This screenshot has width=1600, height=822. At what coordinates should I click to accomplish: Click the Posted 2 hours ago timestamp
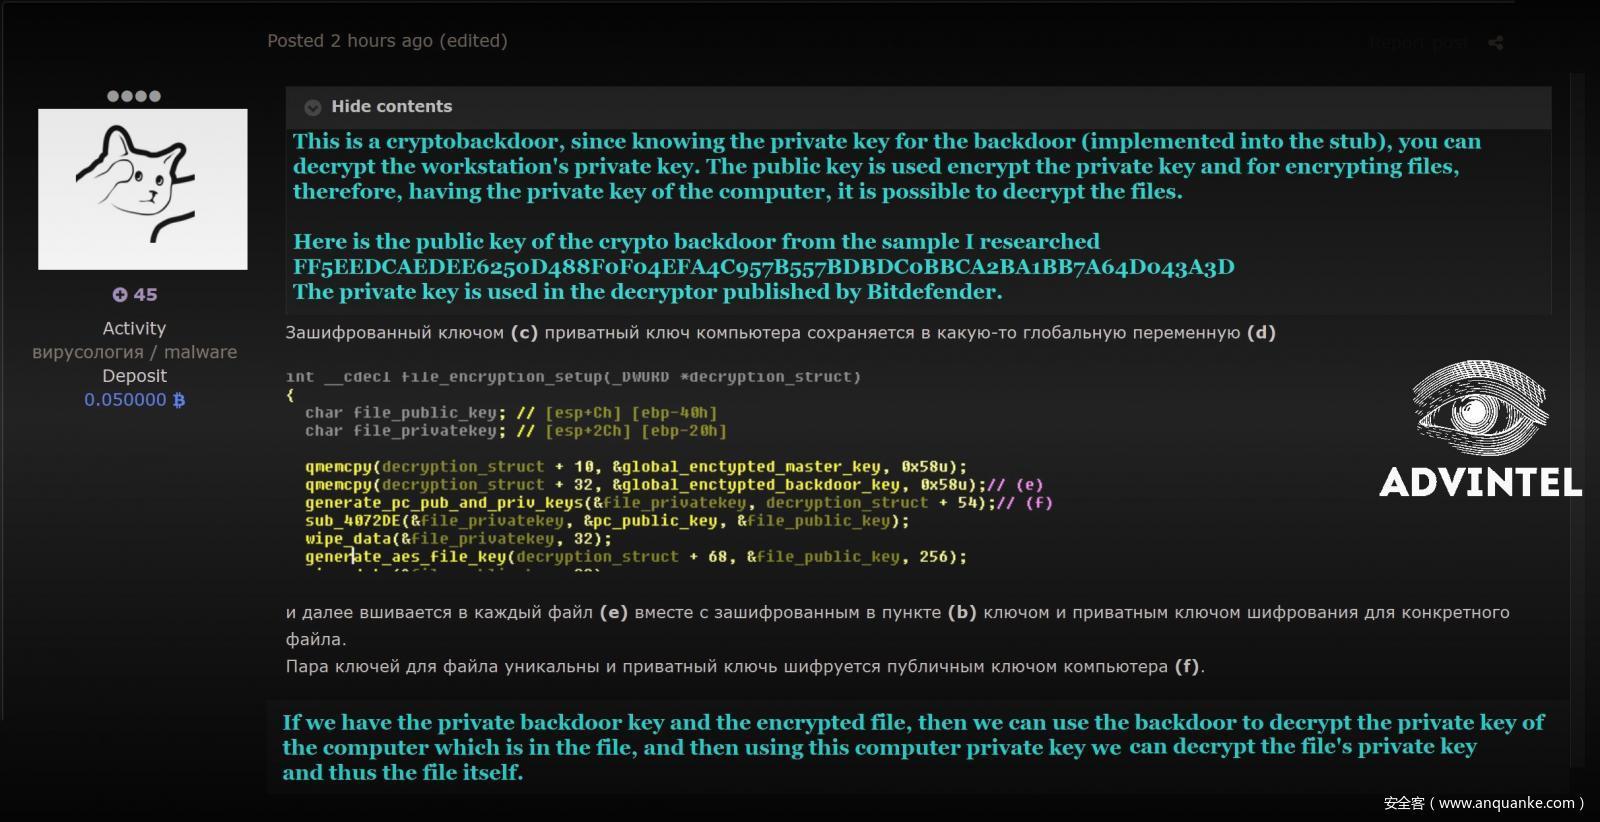click(350, 41)
